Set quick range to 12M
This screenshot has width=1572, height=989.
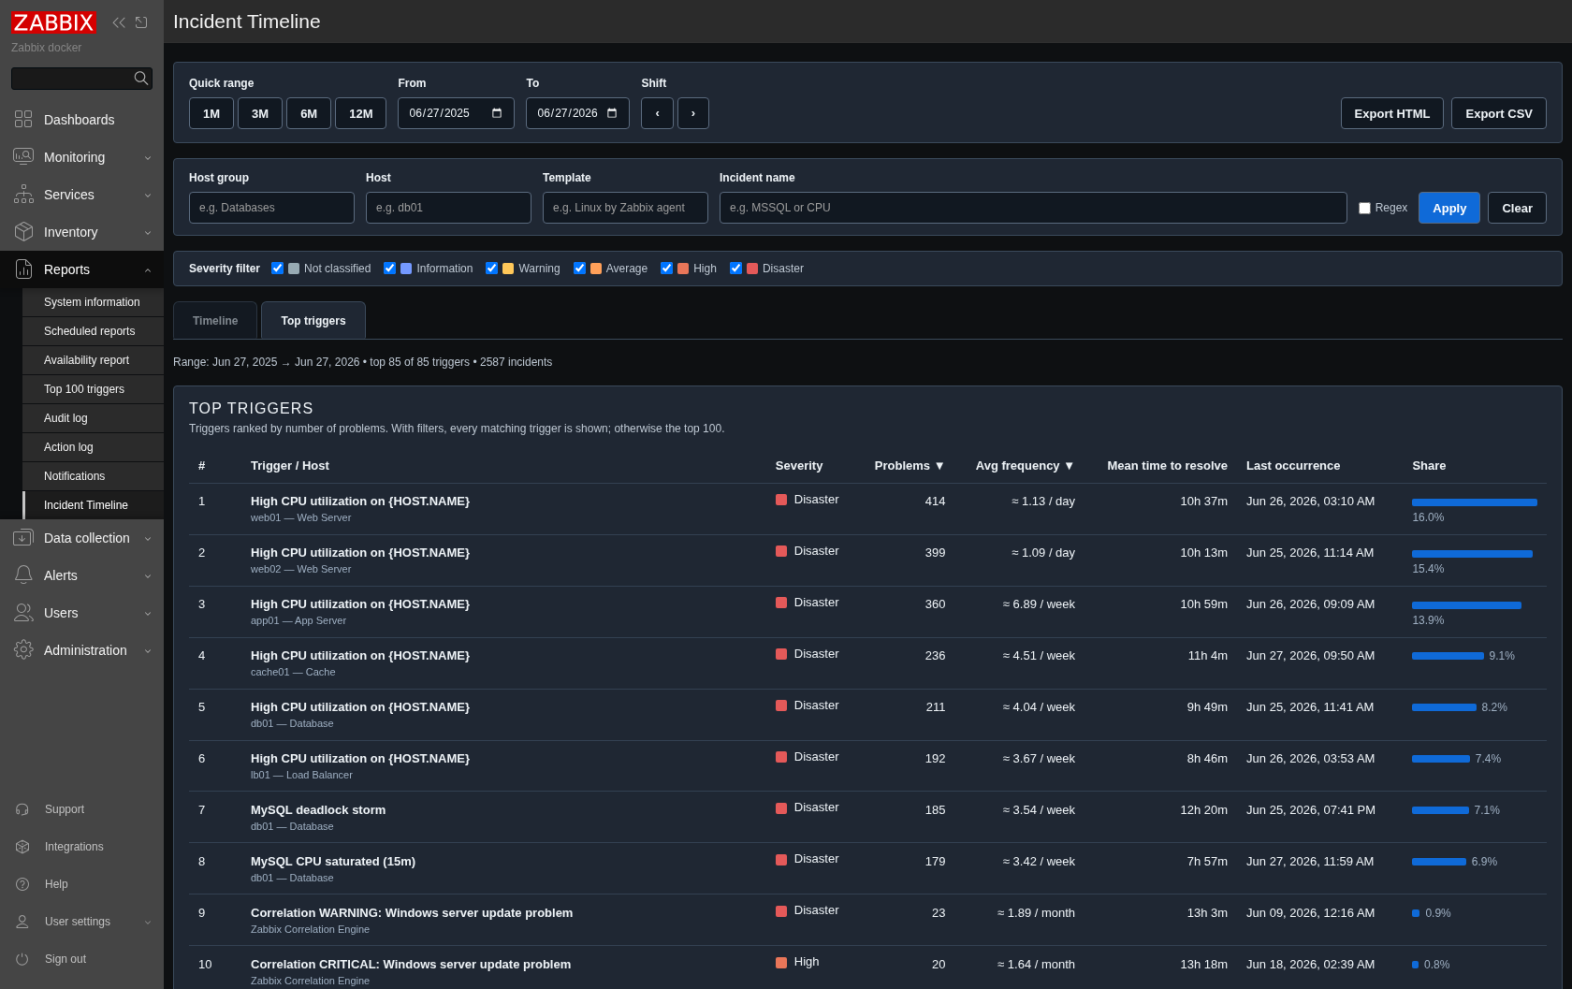361,113
